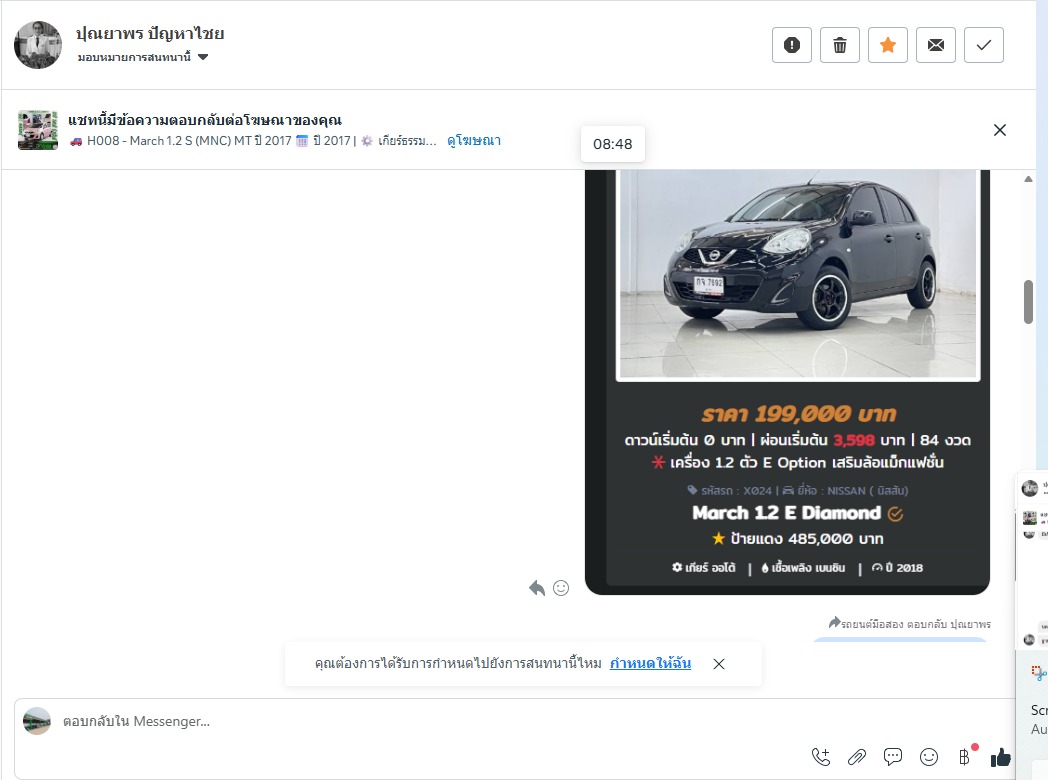
Task: Open the Baht payment request icon
Action: click(964, 757)
